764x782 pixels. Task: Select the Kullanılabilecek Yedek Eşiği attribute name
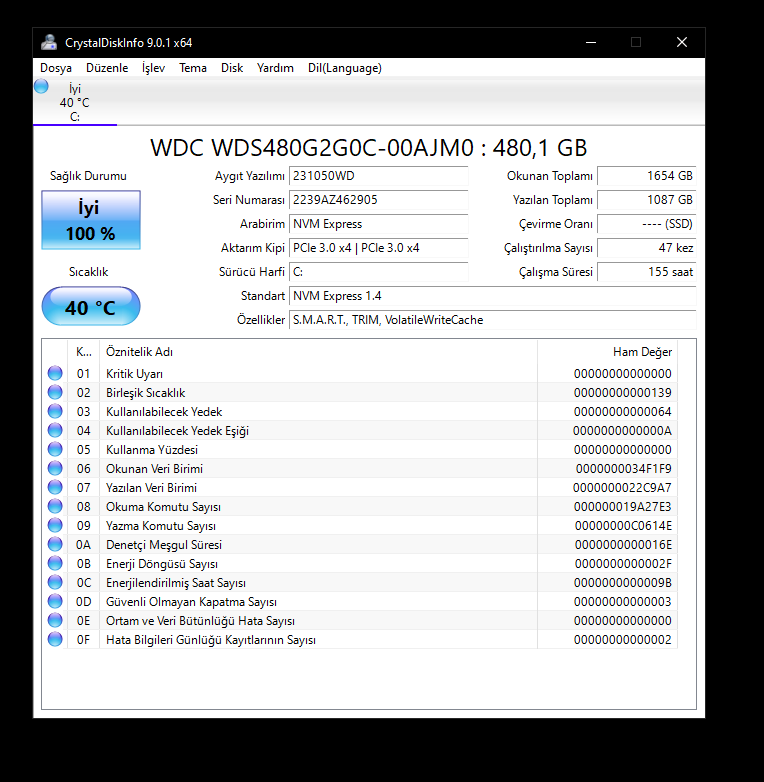click(177, 430)
